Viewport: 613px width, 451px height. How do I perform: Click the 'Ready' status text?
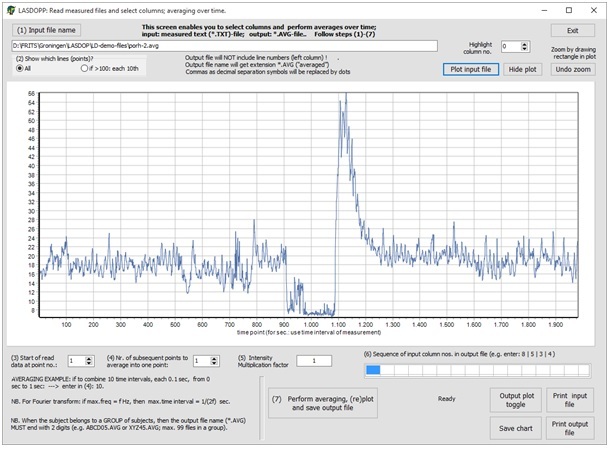tap(446, 399)
